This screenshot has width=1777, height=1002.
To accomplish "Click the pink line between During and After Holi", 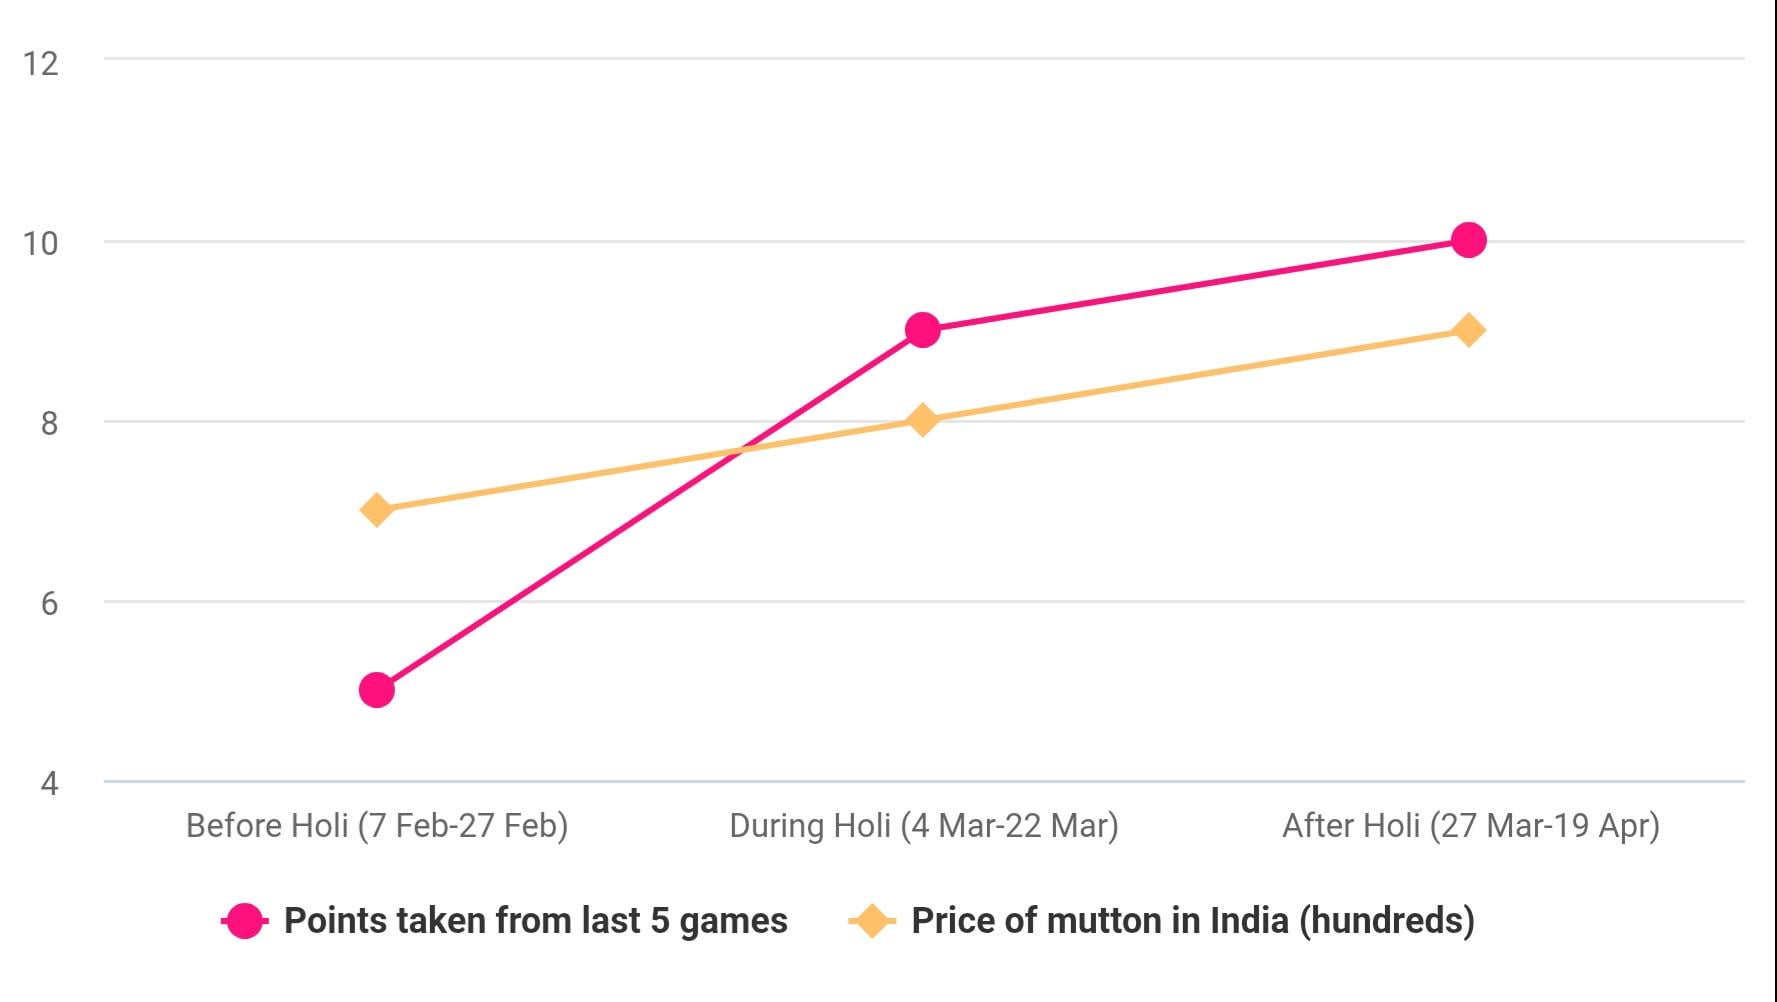I will click(x=1195, y=285).
